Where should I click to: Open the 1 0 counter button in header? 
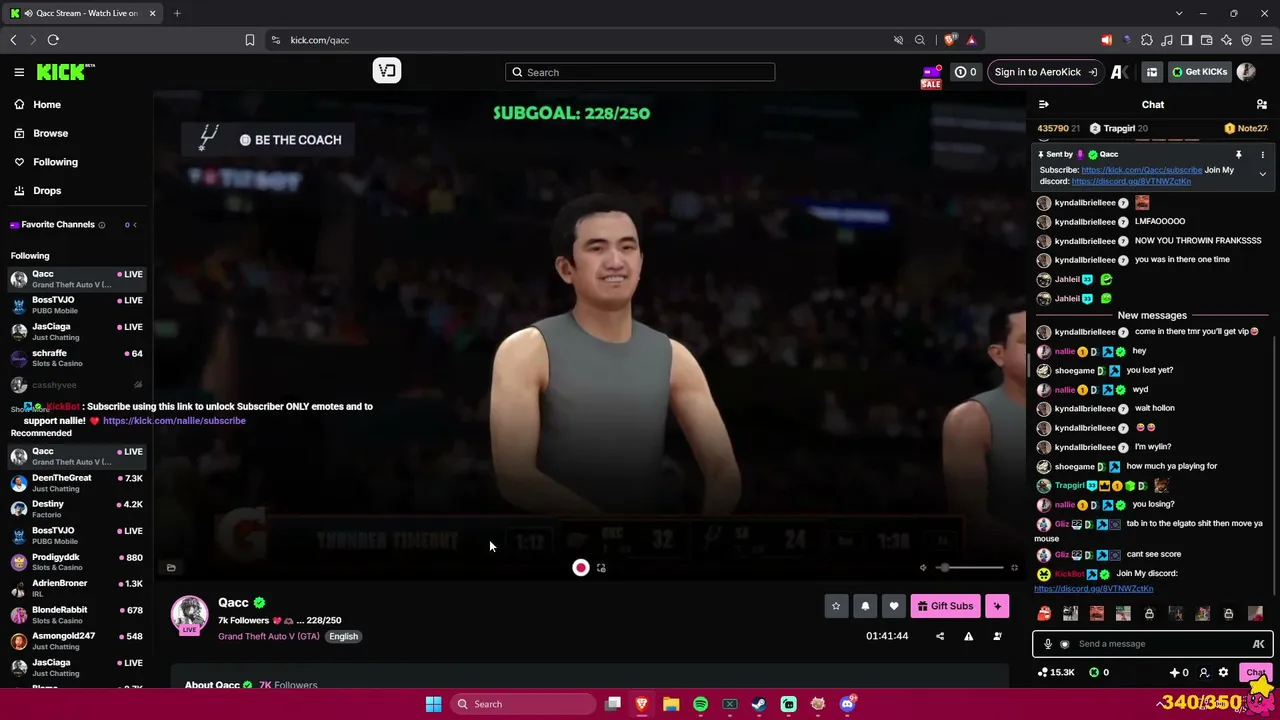(965, 72)
